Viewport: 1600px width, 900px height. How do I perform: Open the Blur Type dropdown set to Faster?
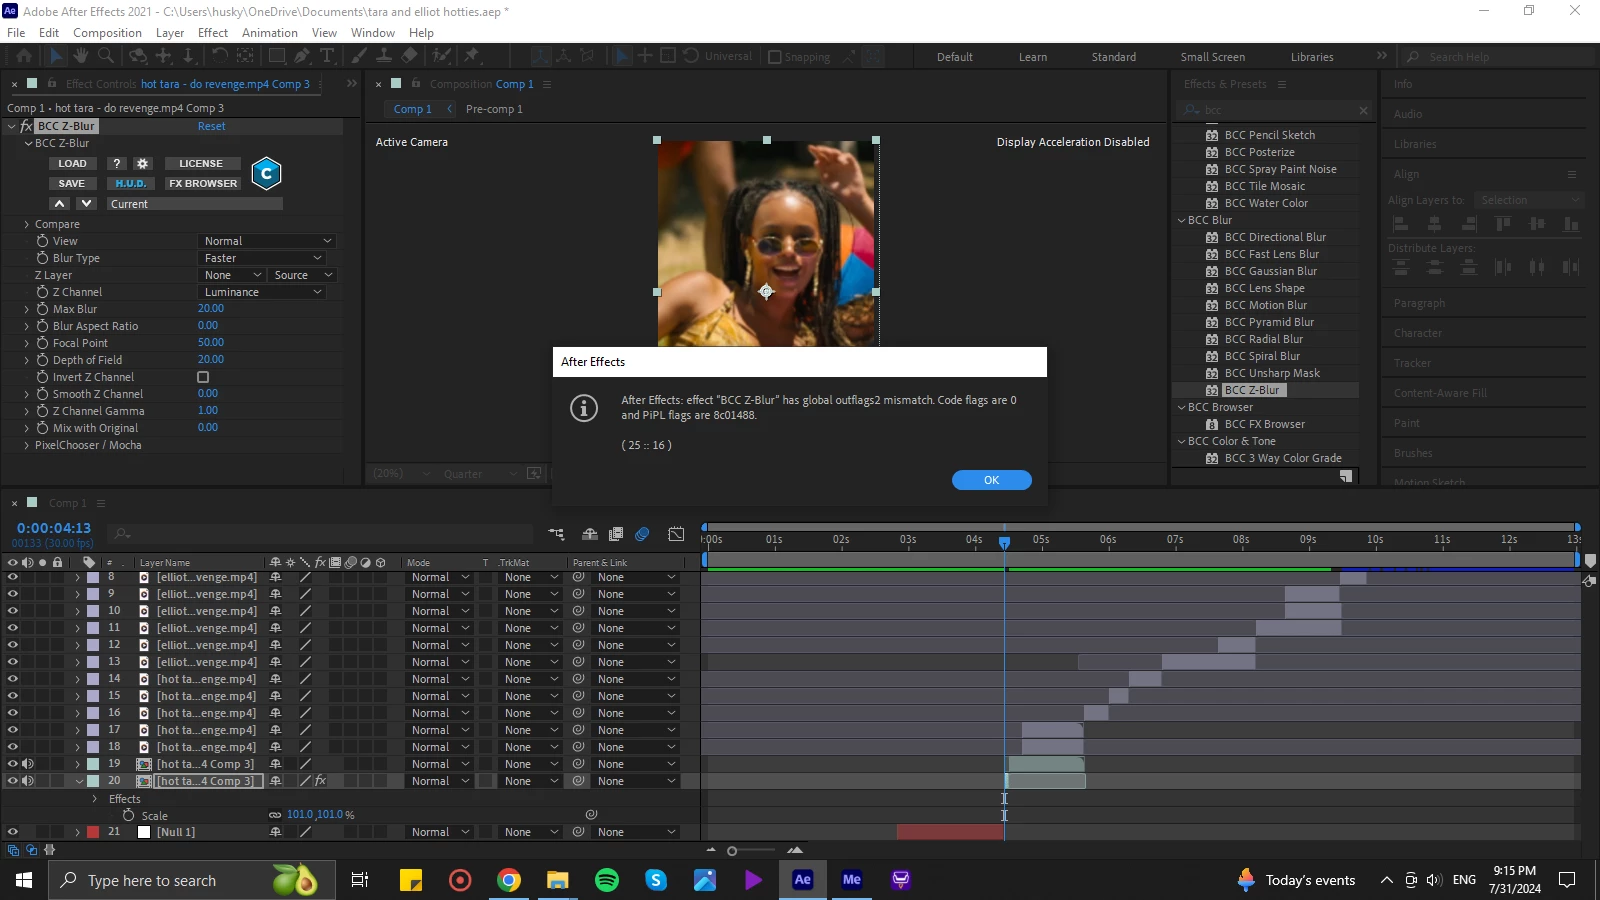click(x=262, y=258)
